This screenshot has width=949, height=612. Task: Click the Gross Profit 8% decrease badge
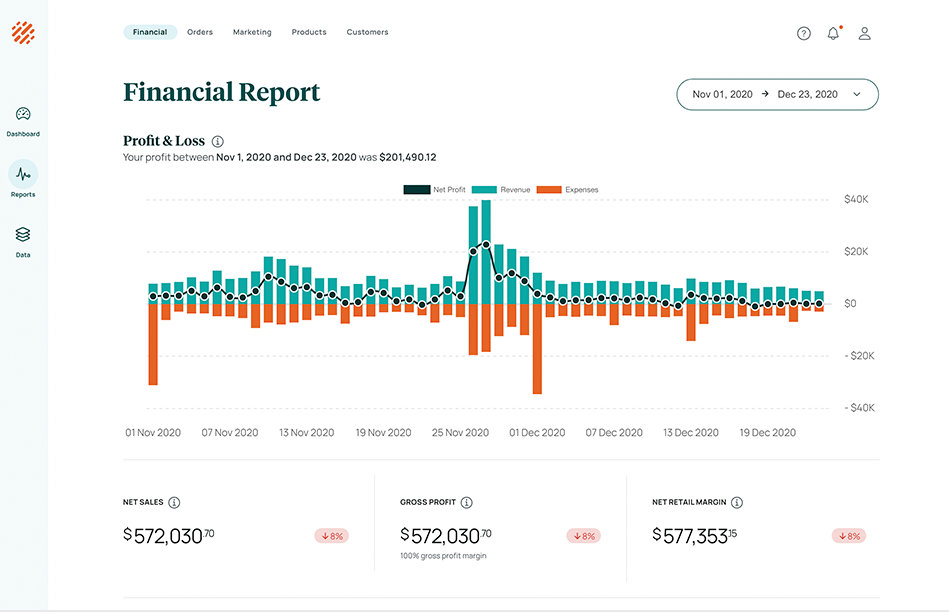pos(583,536)
